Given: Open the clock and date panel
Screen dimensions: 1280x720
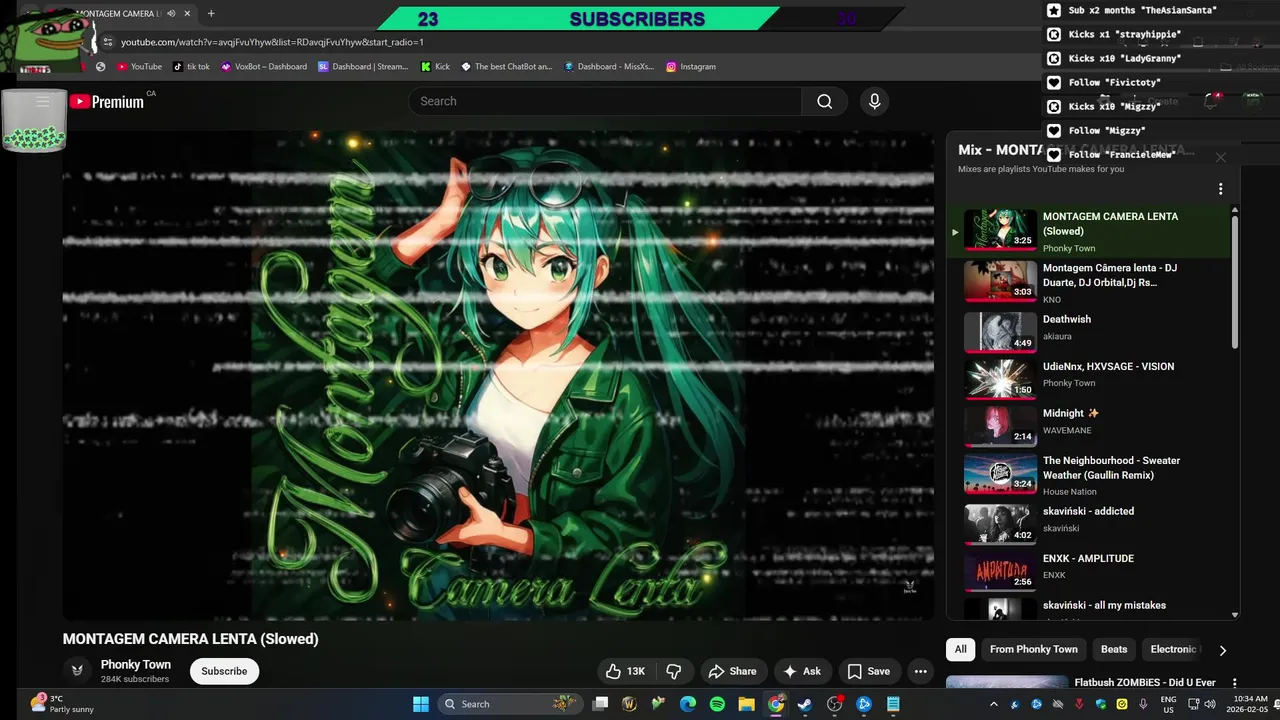Looking at the screenshot, I should click(1250, 704).
